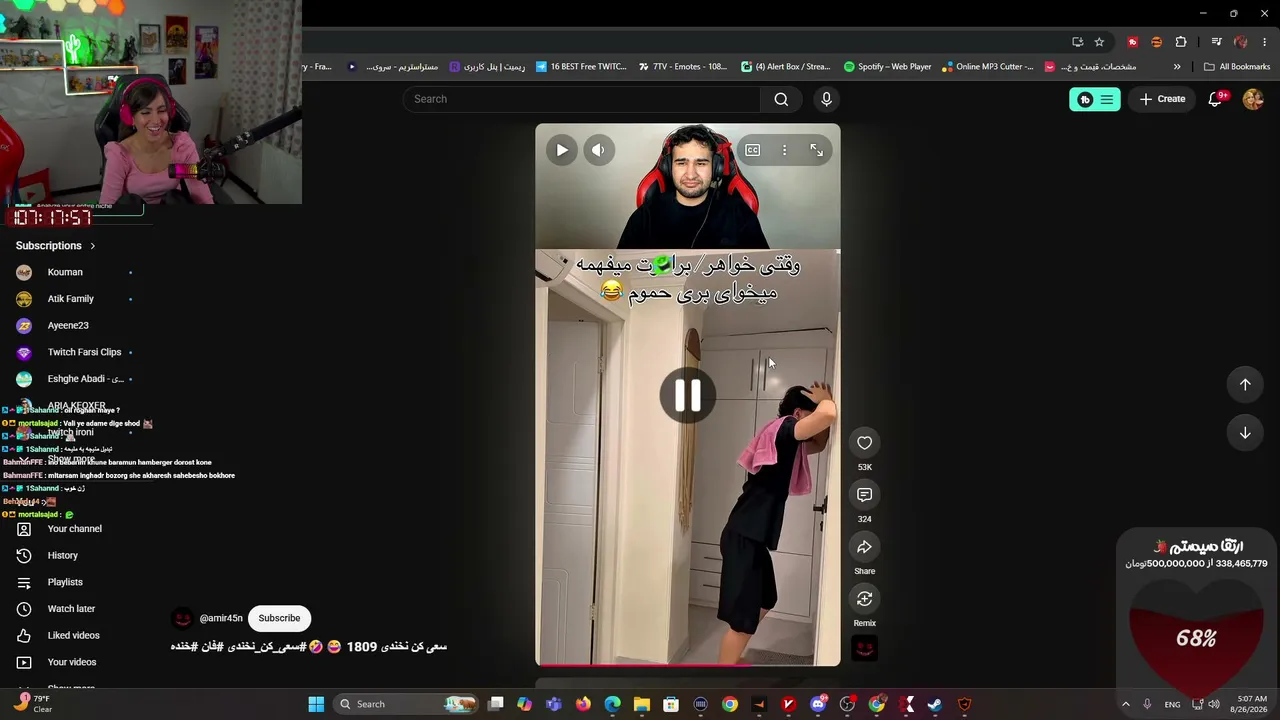Open the YouTube account avatar menu
1280x720 pixels.
(x=1253, y=99)
